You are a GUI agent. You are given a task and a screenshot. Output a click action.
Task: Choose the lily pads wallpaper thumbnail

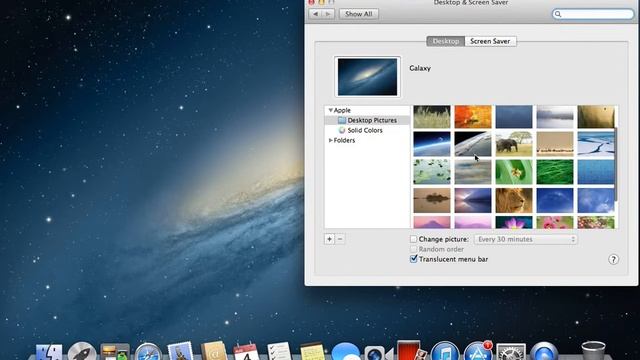[x=432, y=172]
